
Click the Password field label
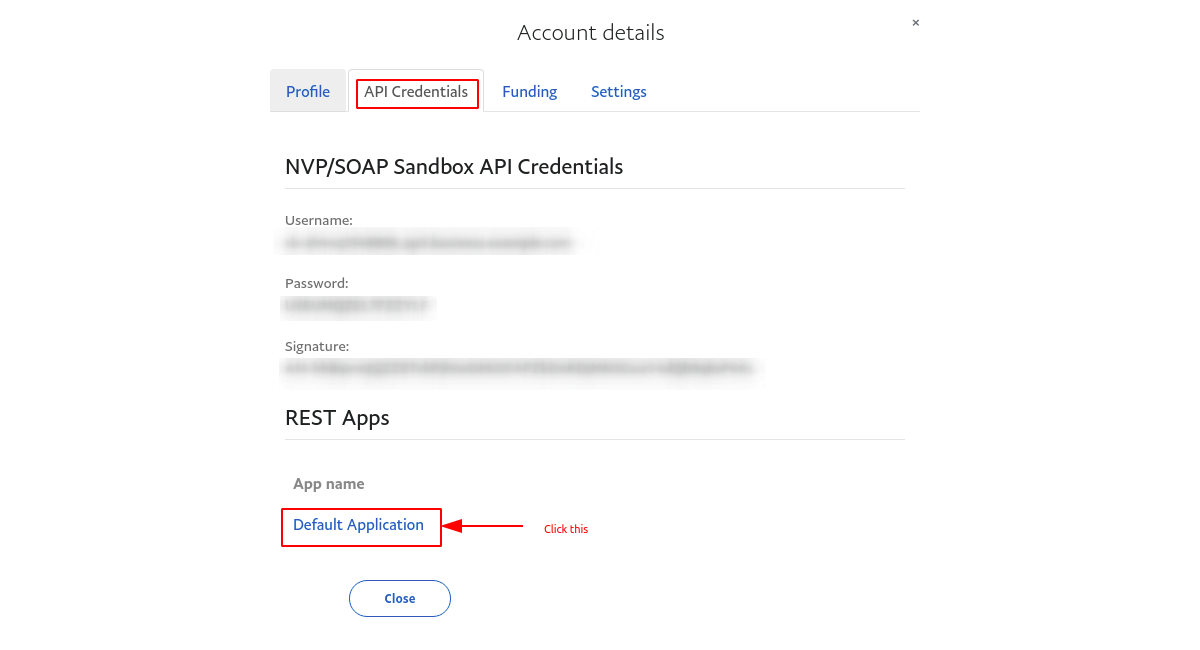tap(316, 283)
